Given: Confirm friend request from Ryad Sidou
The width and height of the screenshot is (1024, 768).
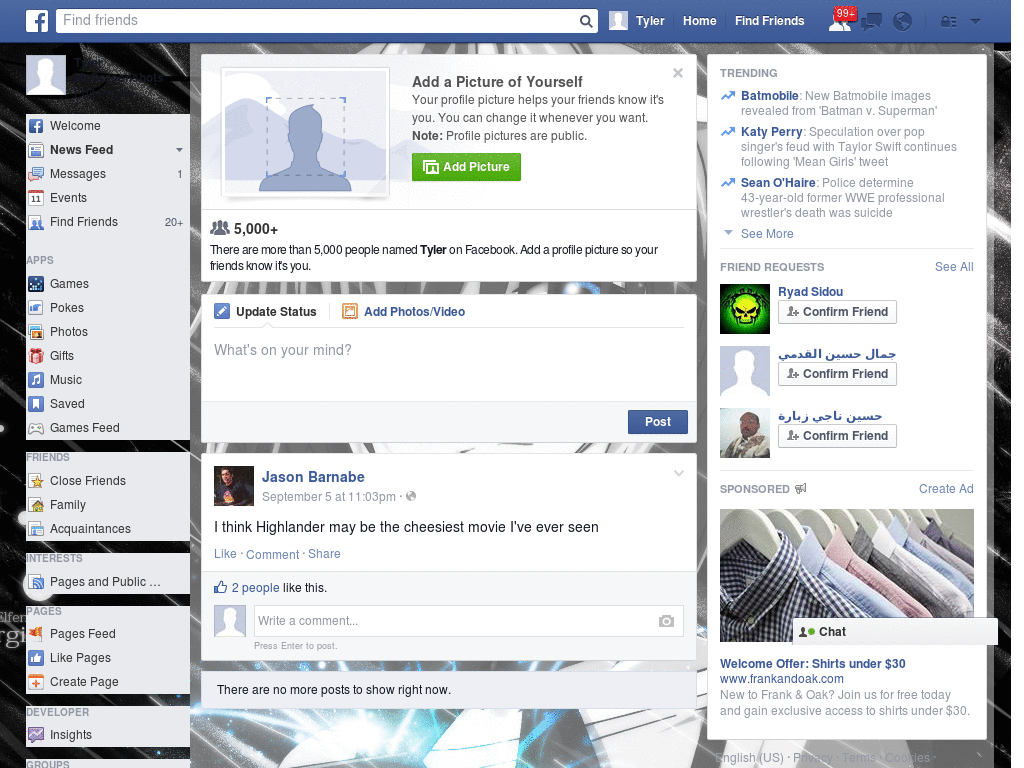Looking at the screenshot, I should pos(837,312).
